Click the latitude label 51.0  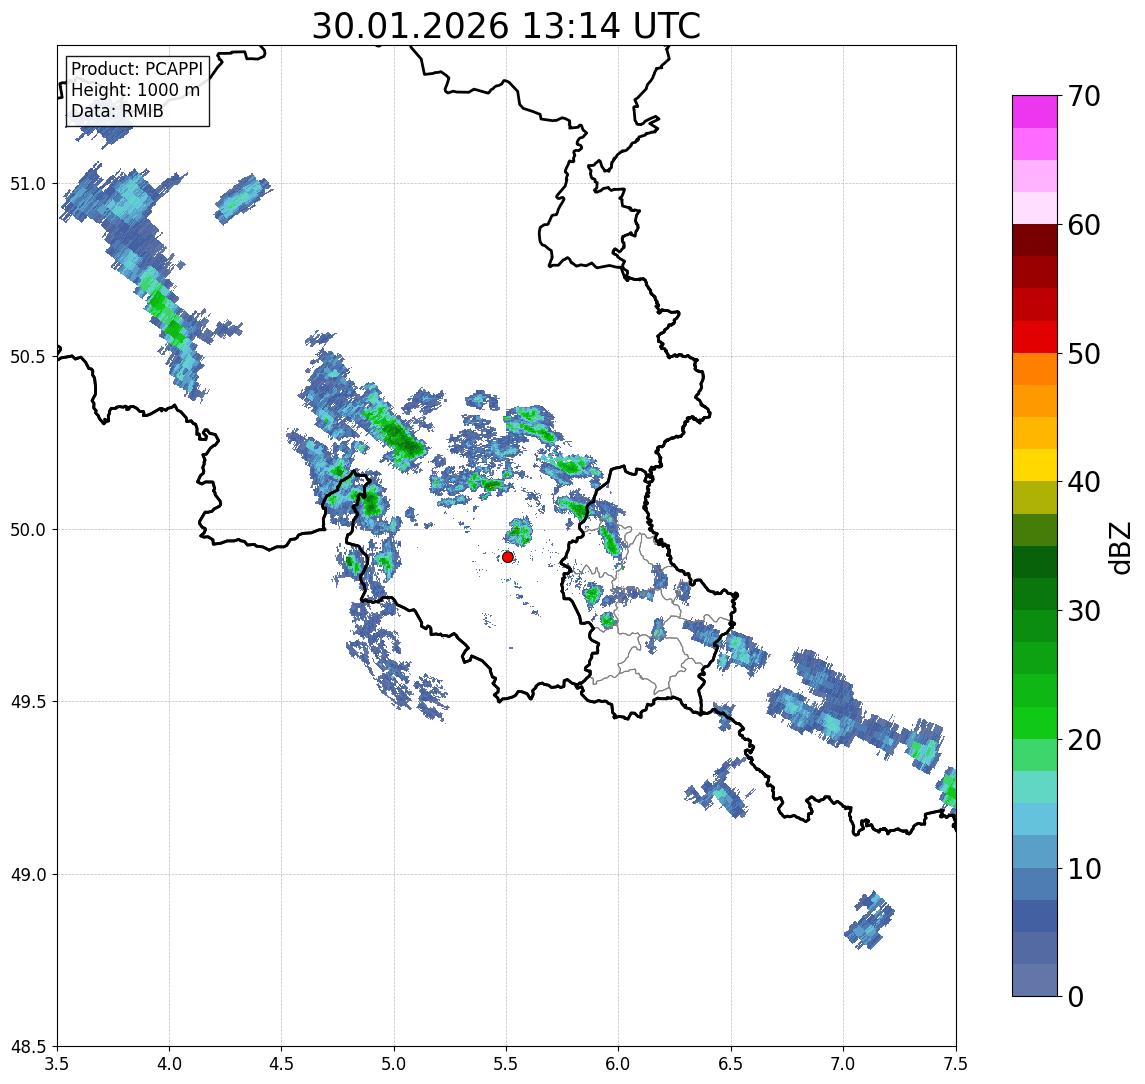[x=27, y=184]
